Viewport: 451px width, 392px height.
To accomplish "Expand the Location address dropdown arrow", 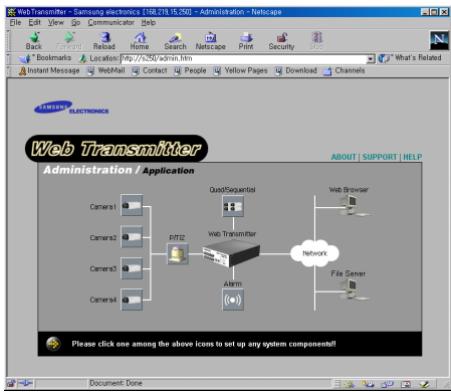I will pyautogui.click(x=370, y=59).
